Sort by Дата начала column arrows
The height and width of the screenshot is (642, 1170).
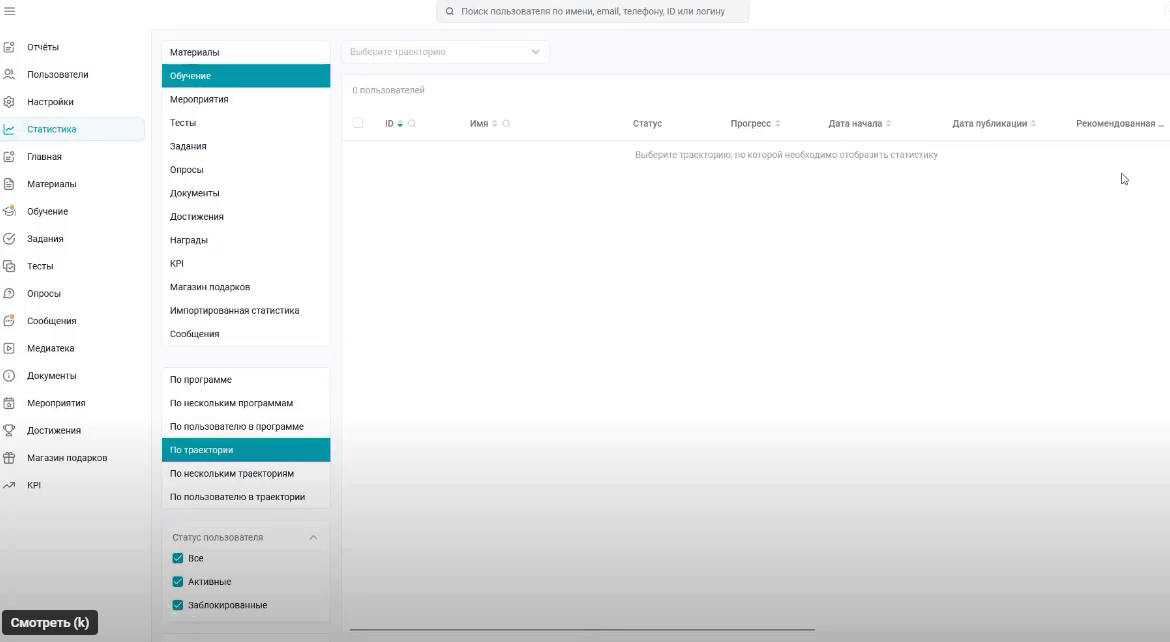[888, 124]
